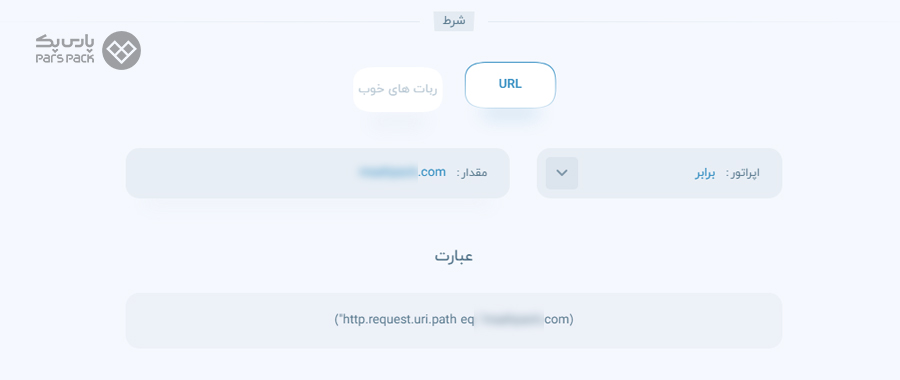The width and height of the screenshot is (900, 380).
Task: Click the شرط section label
Action: 453,21
